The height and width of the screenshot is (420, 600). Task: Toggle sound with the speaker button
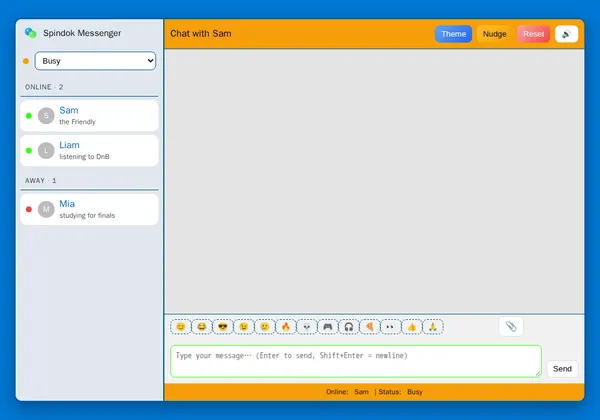click(566, 34)
